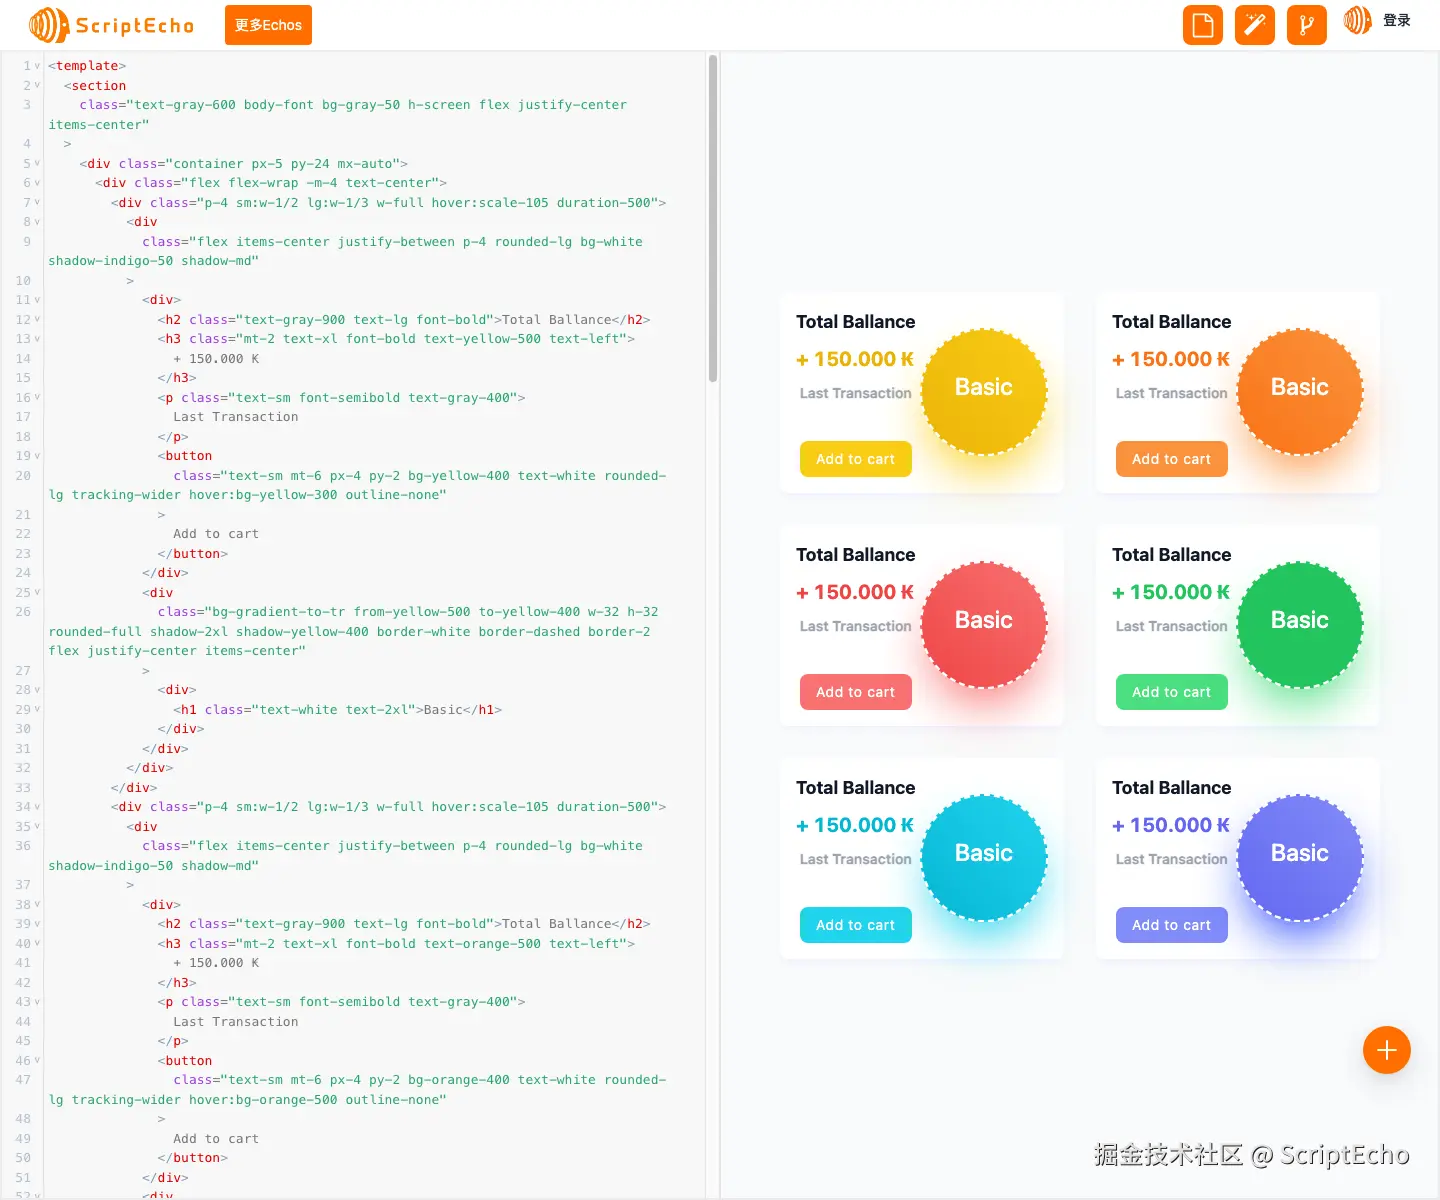
Task: Collapse code fold arrow at line 2
Action: click(x=38, y=85)
